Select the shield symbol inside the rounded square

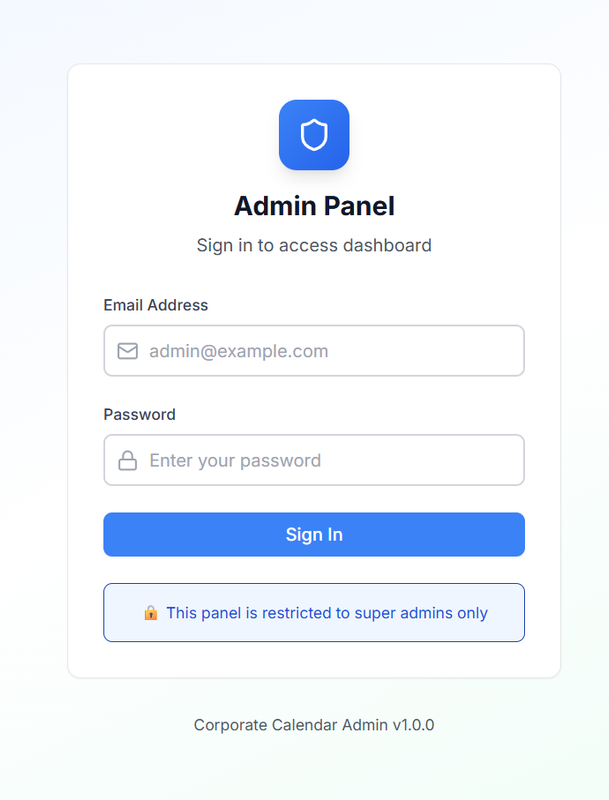[x=314, y=135]
